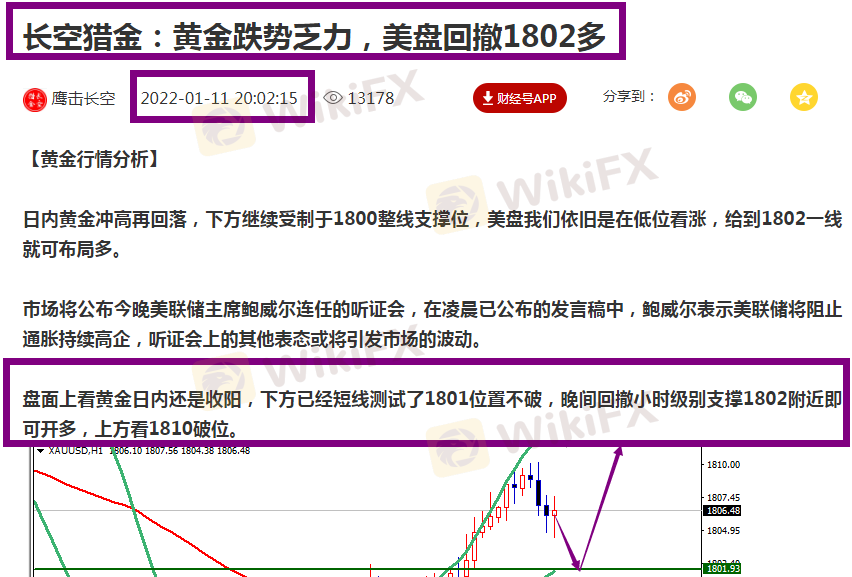Click the green 1801.93 support price label
The image size is (852, 577).
[x=722, y=570]
